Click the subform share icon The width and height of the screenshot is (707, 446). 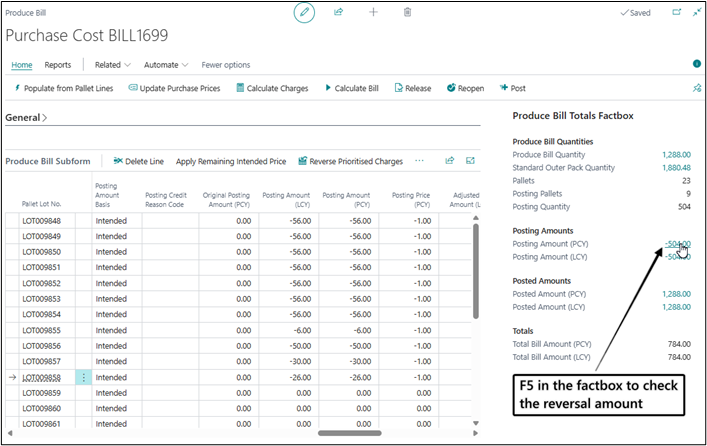(450, 161)
